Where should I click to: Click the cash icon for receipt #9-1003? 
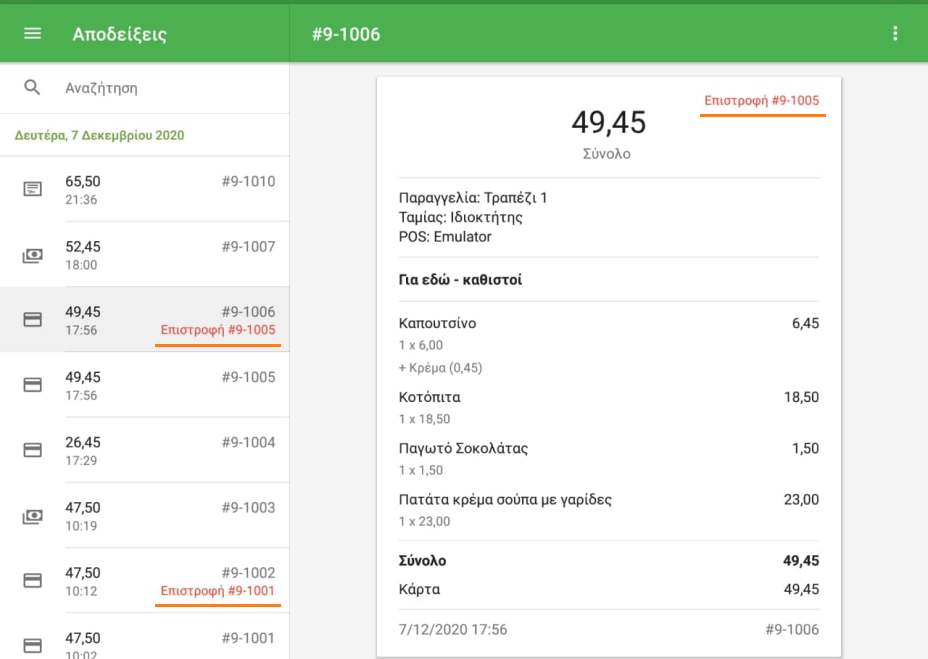32,516
